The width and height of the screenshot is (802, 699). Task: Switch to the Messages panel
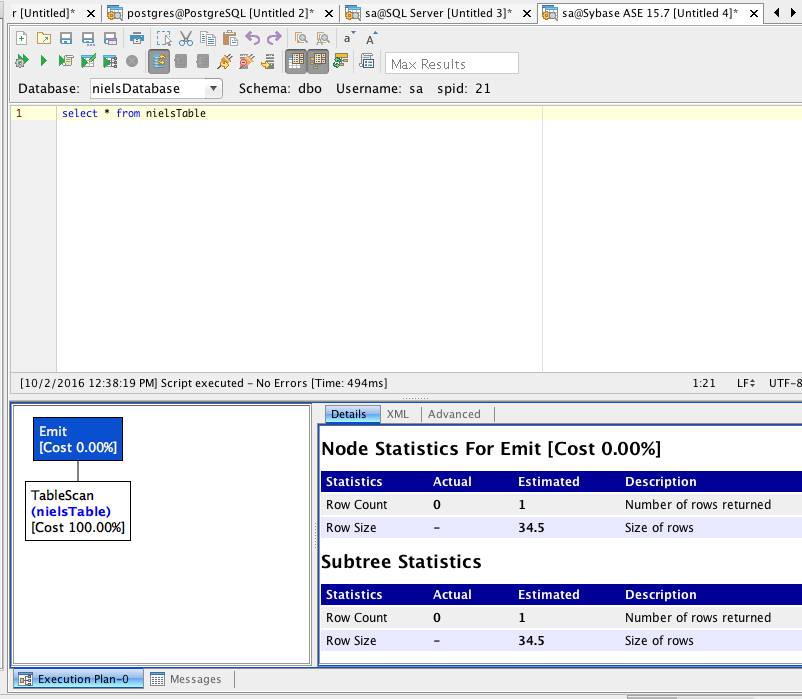[x=186, y=679]
